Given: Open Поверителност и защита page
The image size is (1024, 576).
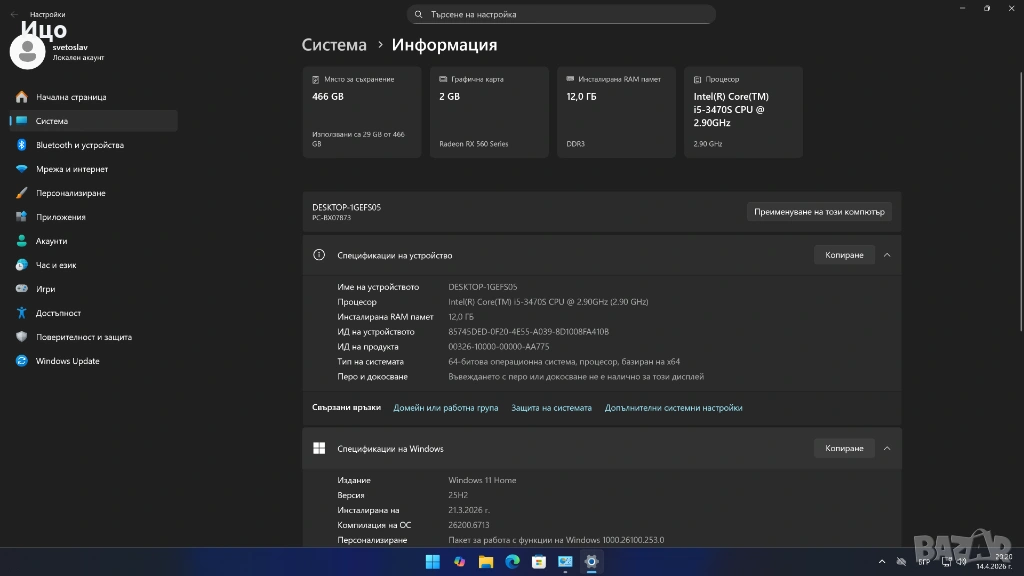Looking at the screenshot, I should (83, 337).
